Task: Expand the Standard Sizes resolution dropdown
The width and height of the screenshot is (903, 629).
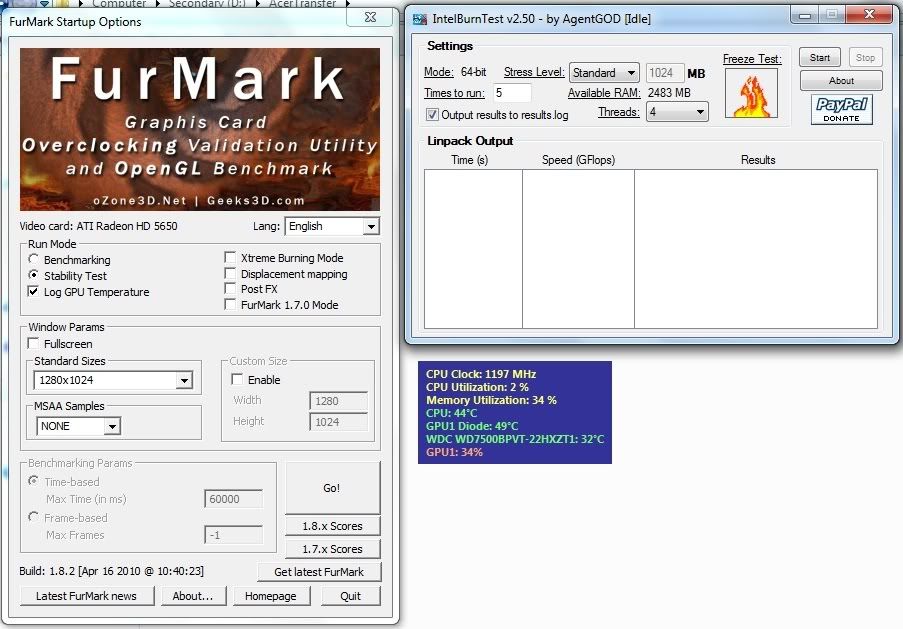Action: [x=183, y=381]
